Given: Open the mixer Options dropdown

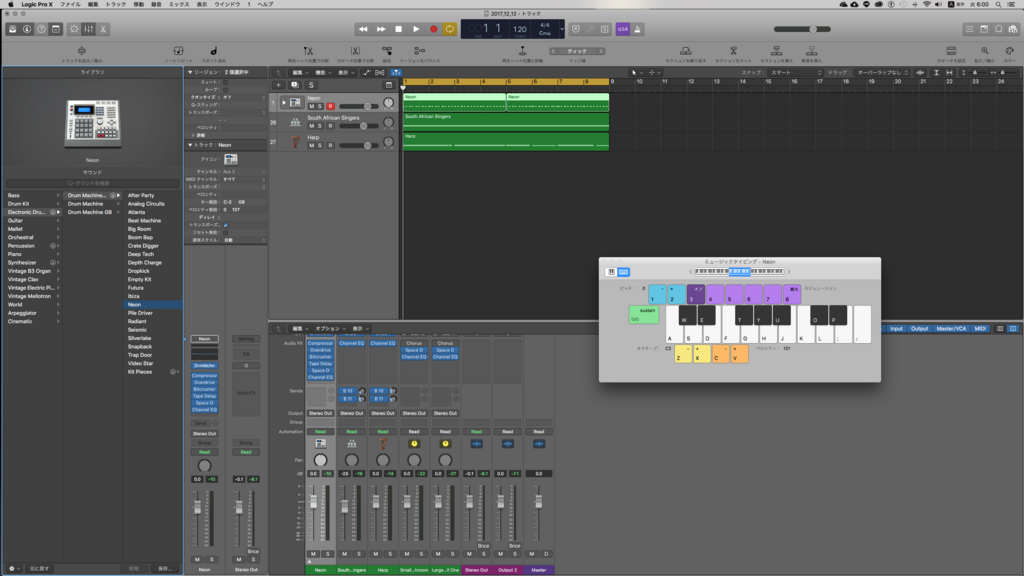Looking at the screenshot, I should [330, 328].
